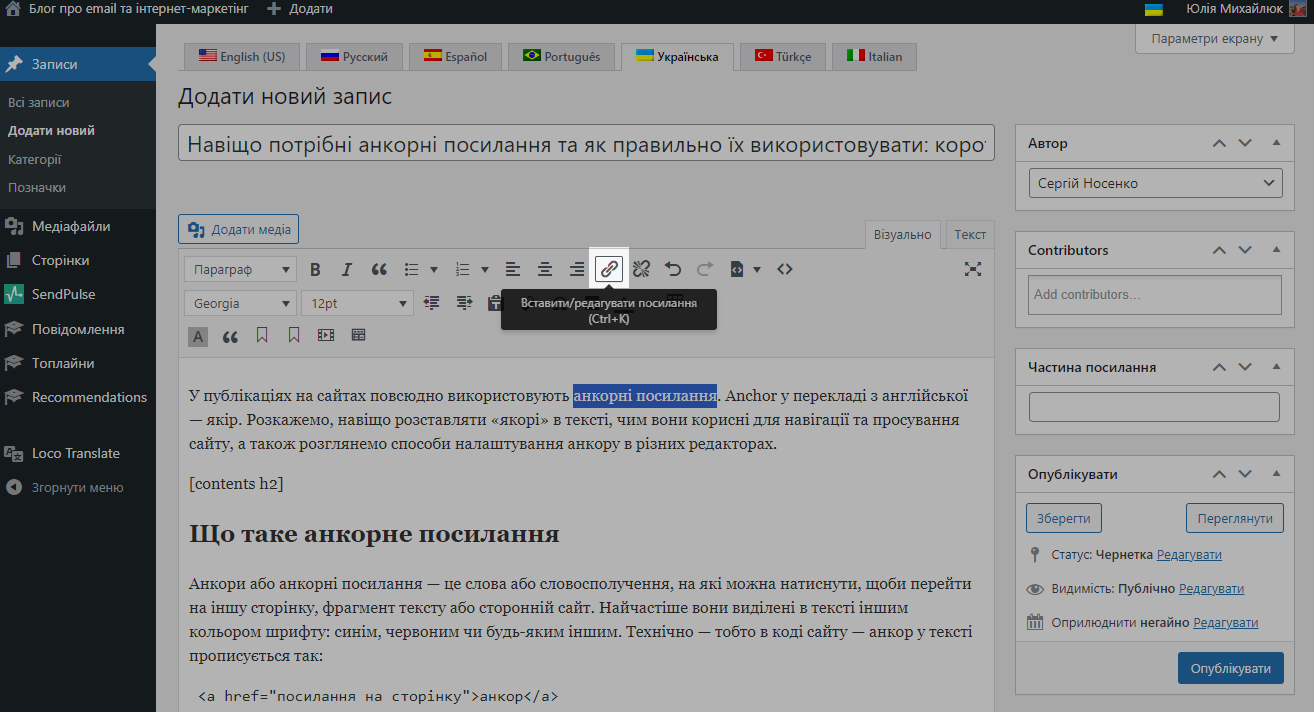Click the quote icon in the third toolbar row
Screen dimensions: 1314x712
click(x=230, y=336)
